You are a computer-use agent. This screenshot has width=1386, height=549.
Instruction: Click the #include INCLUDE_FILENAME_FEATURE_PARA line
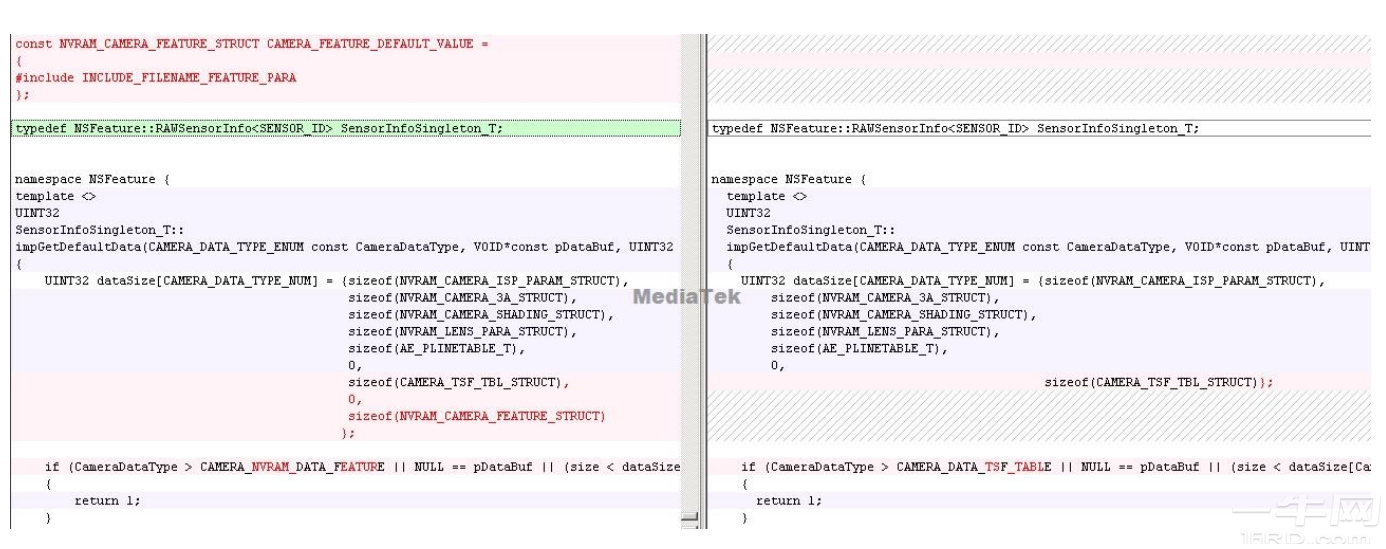[x=156, y=78]
